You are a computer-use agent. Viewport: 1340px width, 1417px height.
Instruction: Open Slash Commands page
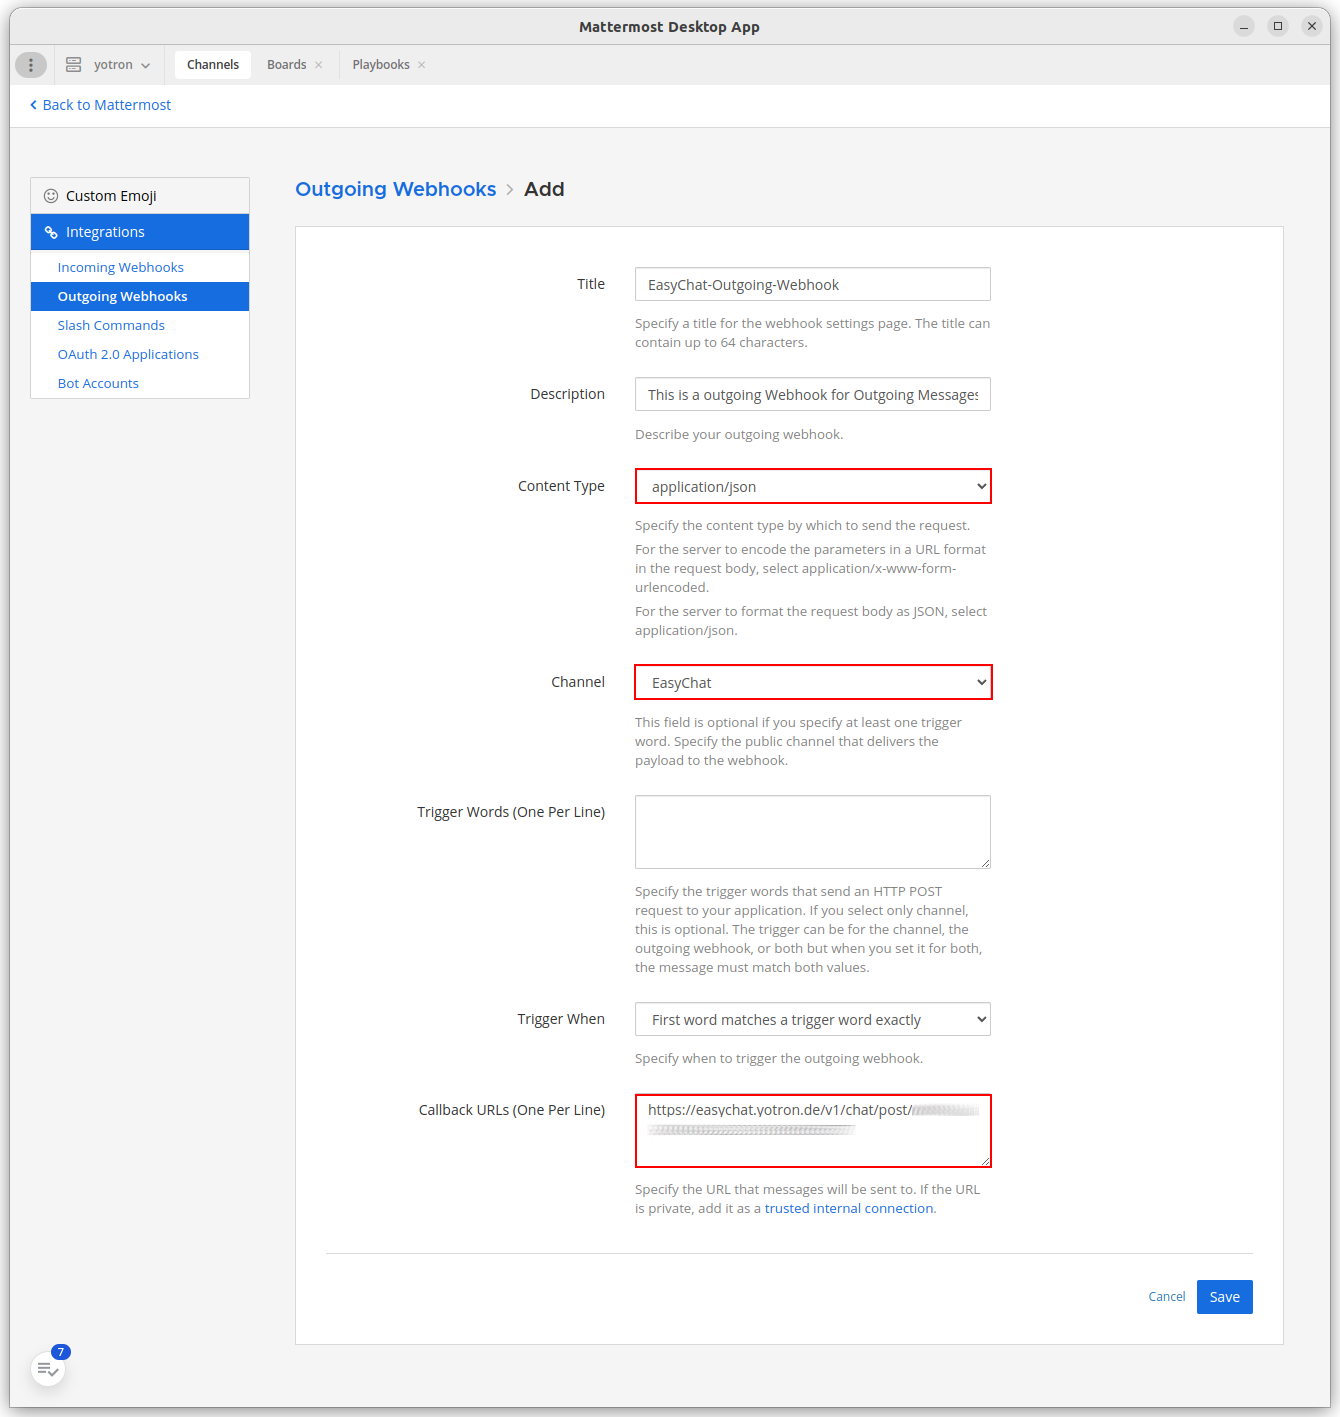[x=111, y=326]
